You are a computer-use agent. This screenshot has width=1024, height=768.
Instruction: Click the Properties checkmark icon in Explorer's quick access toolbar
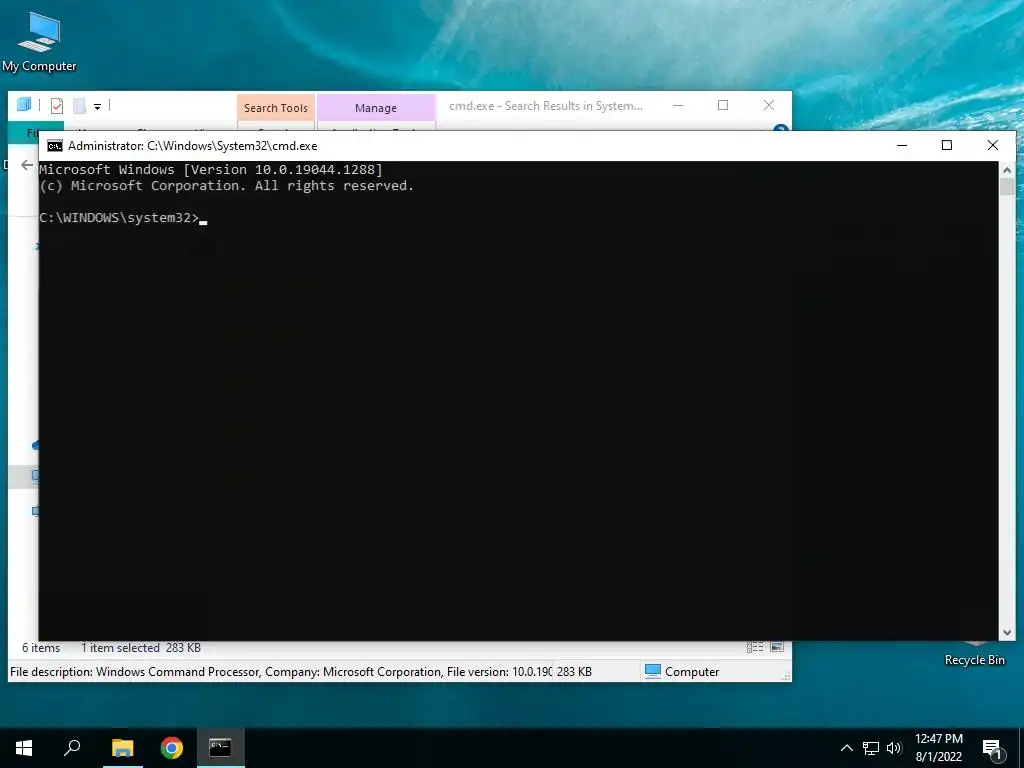(x=57, y=106)
